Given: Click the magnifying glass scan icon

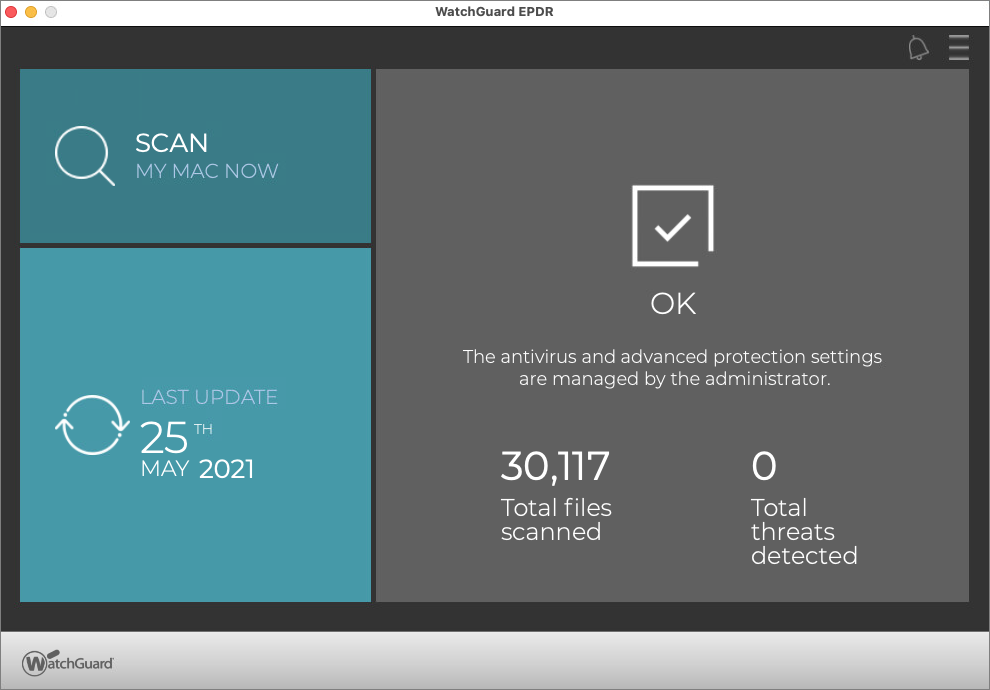Looking at the screenshot, I should coord(85,157).
